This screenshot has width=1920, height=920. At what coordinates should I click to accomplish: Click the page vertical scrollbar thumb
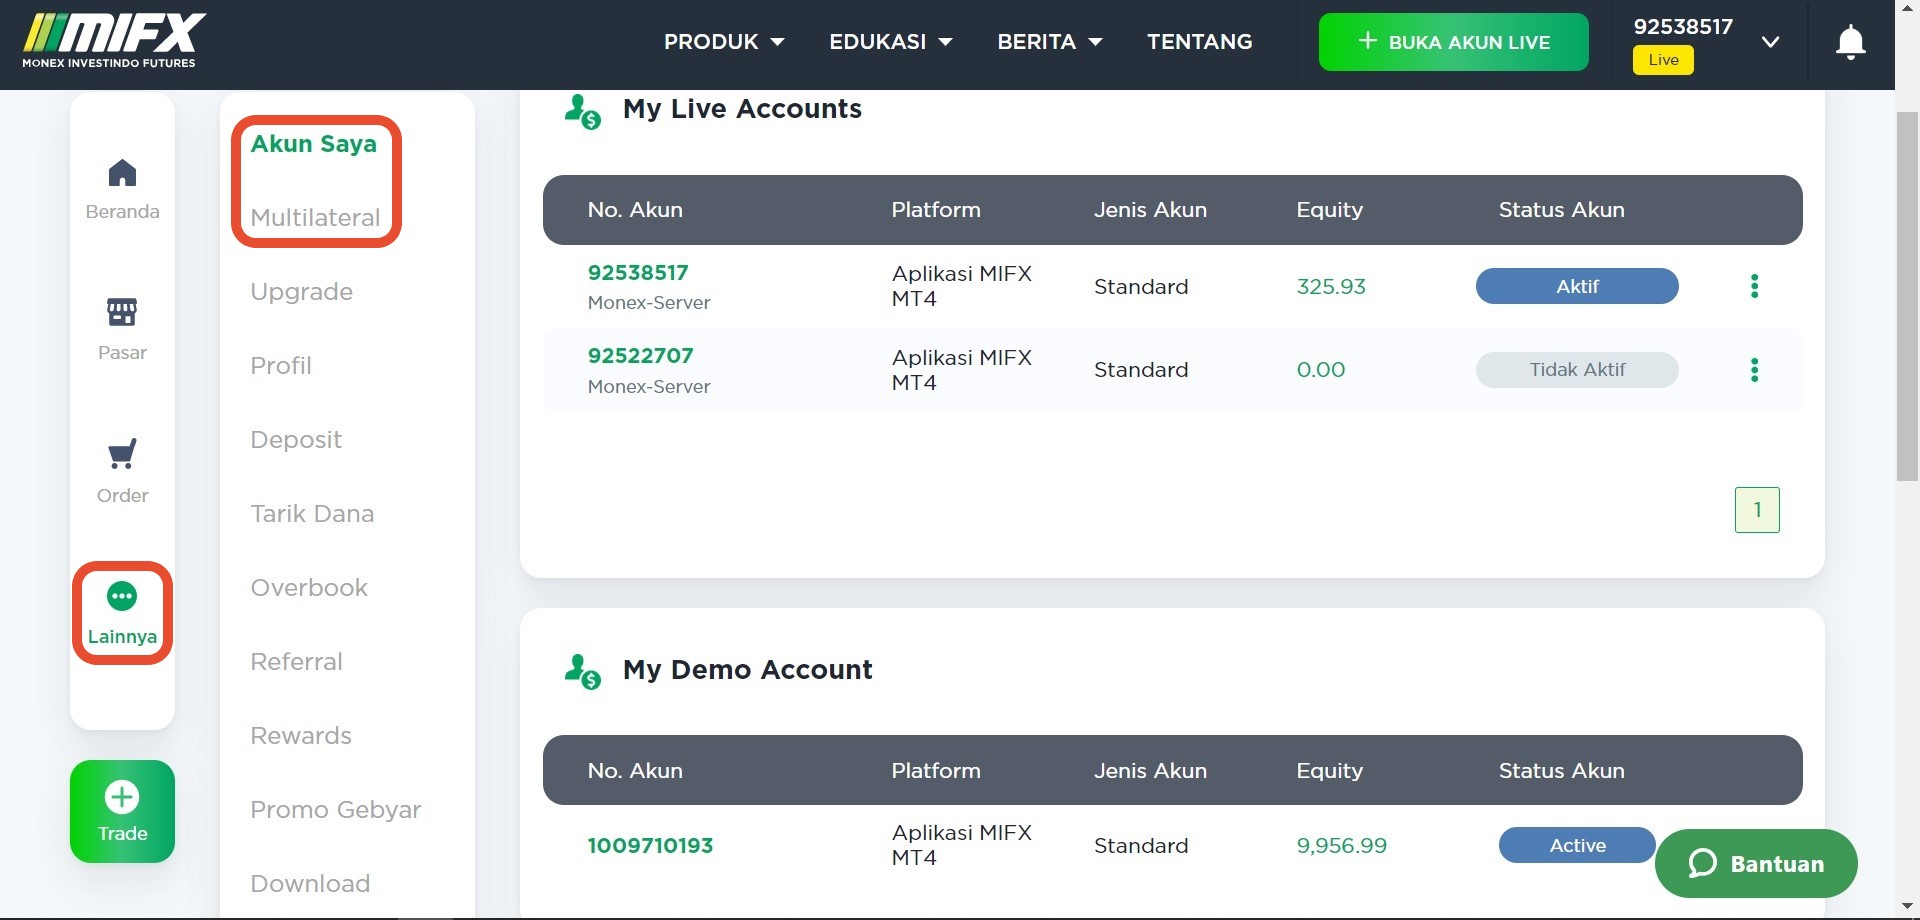[x=1907, y=296]
